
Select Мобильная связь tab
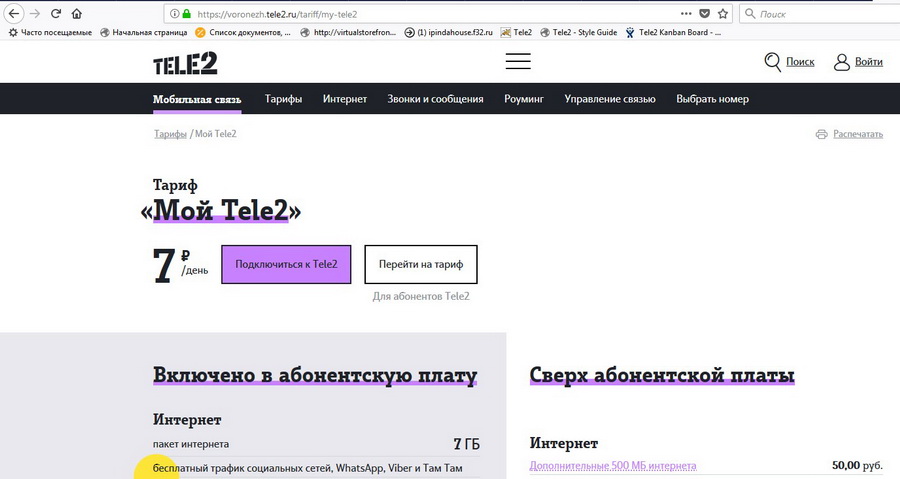point(197,99)
